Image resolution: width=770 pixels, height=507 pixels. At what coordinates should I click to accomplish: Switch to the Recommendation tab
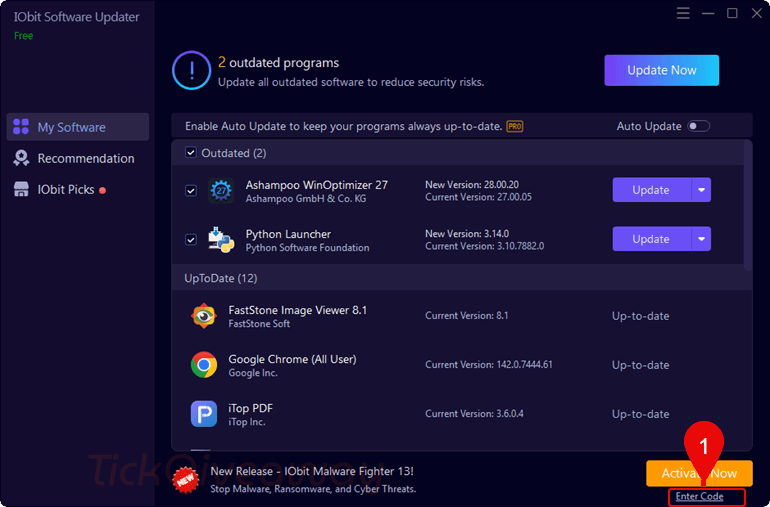pyautogui.click(x=78, y=158)
